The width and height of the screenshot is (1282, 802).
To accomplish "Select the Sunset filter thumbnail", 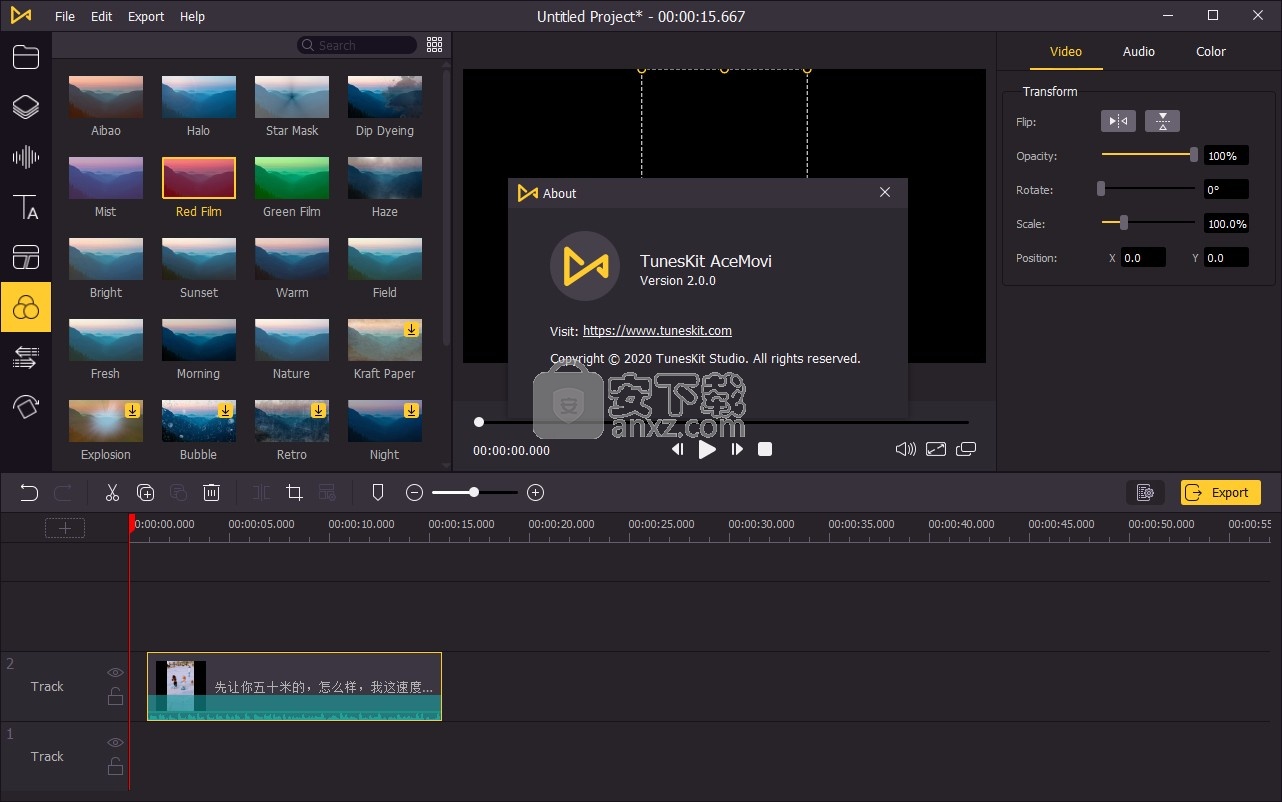I will click(x=199, y=259).
